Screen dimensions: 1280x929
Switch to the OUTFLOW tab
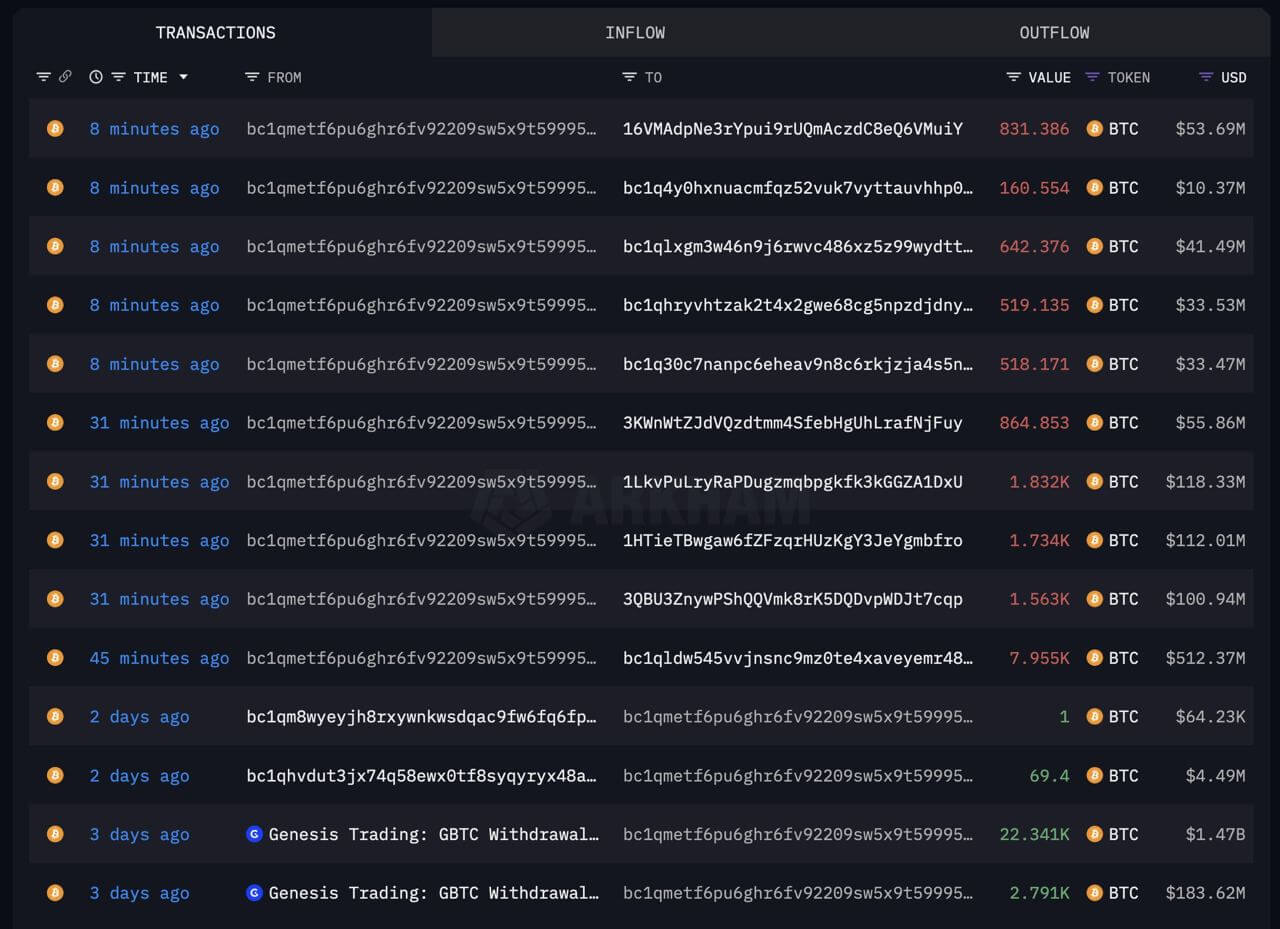pos(1054,33)
